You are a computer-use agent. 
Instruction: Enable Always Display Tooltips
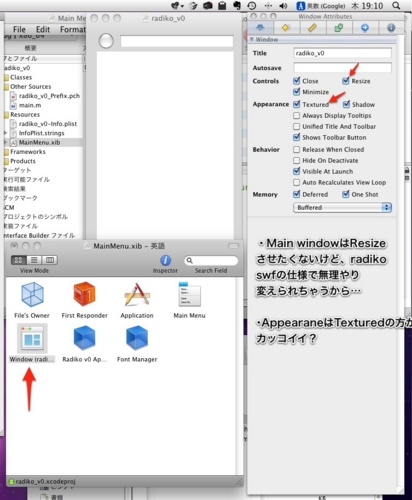tap(296, 115)
